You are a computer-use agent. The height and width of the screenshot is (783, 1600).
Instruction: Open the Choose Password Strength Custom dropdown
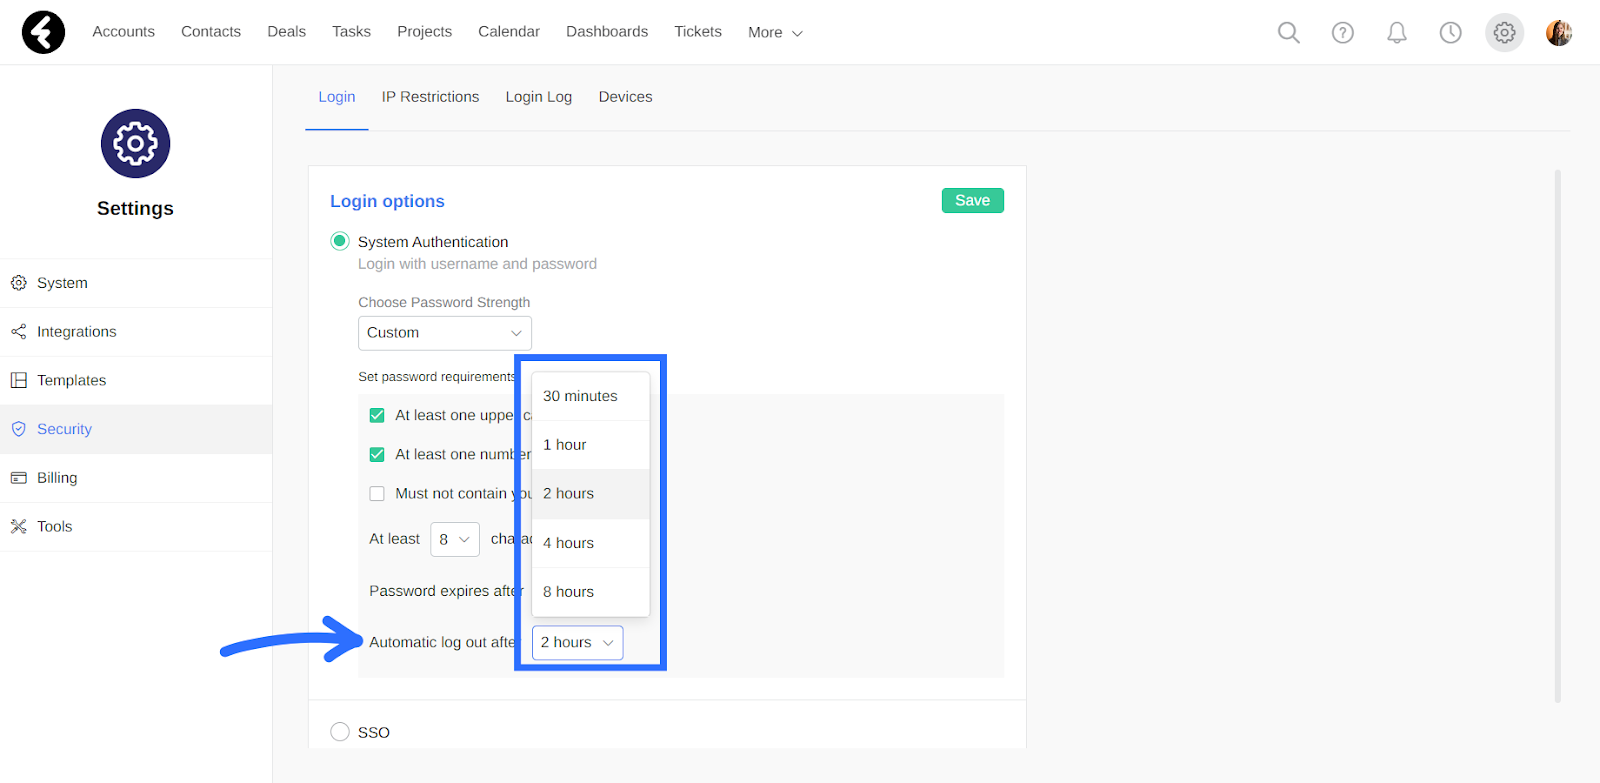coord(445,333)
